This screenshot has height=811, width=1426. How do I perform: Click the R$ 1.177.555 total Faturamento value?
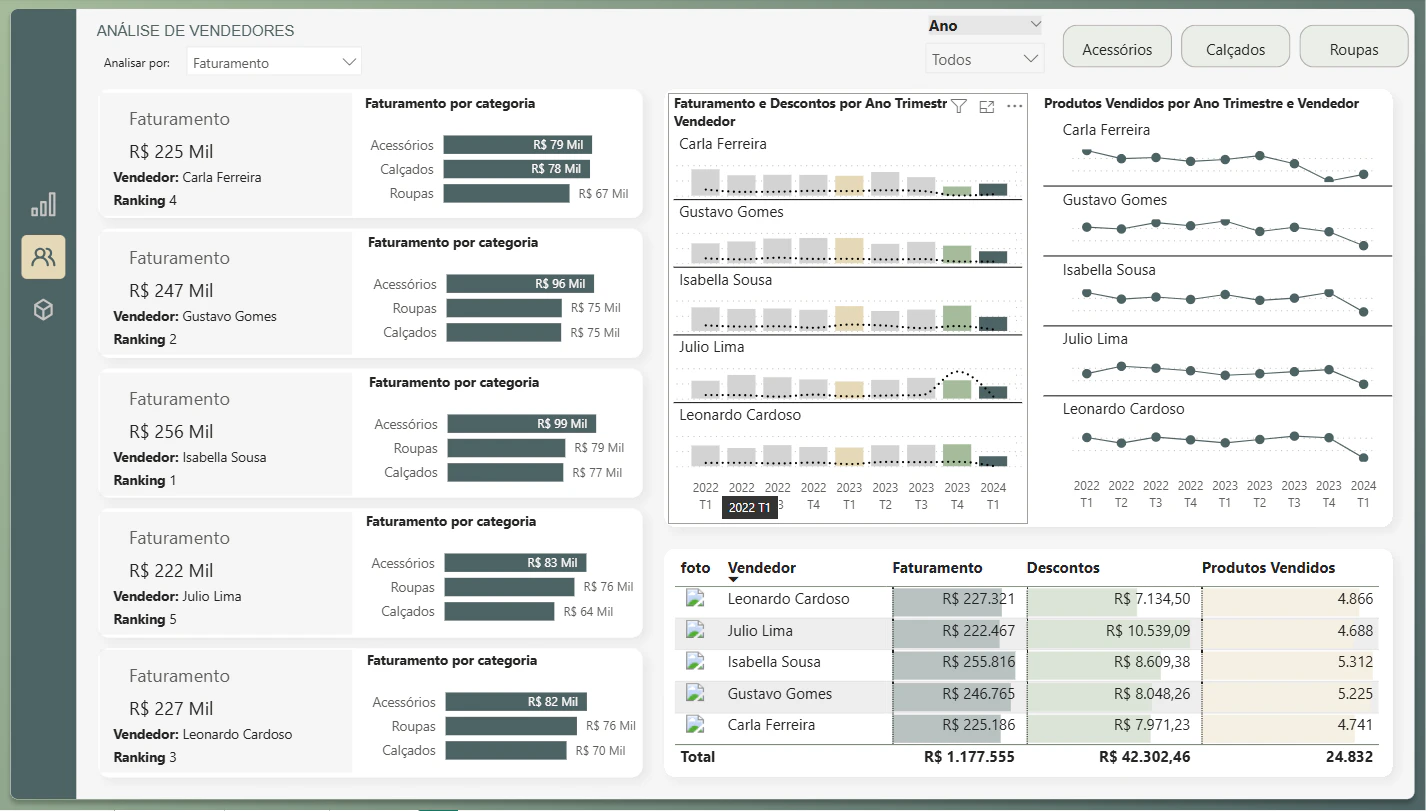(969, 757)
